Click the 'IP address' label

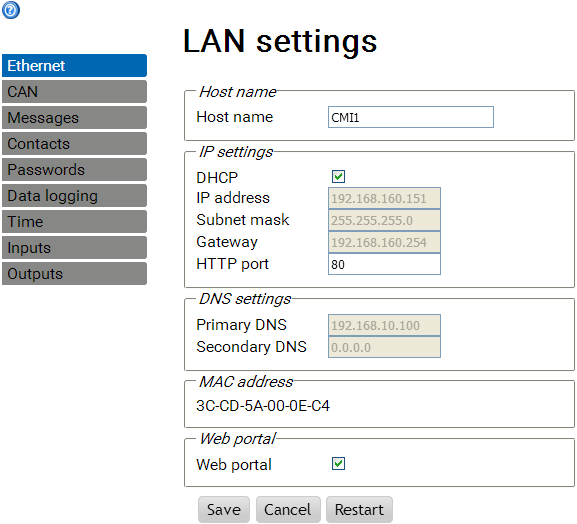click(233, 198)
